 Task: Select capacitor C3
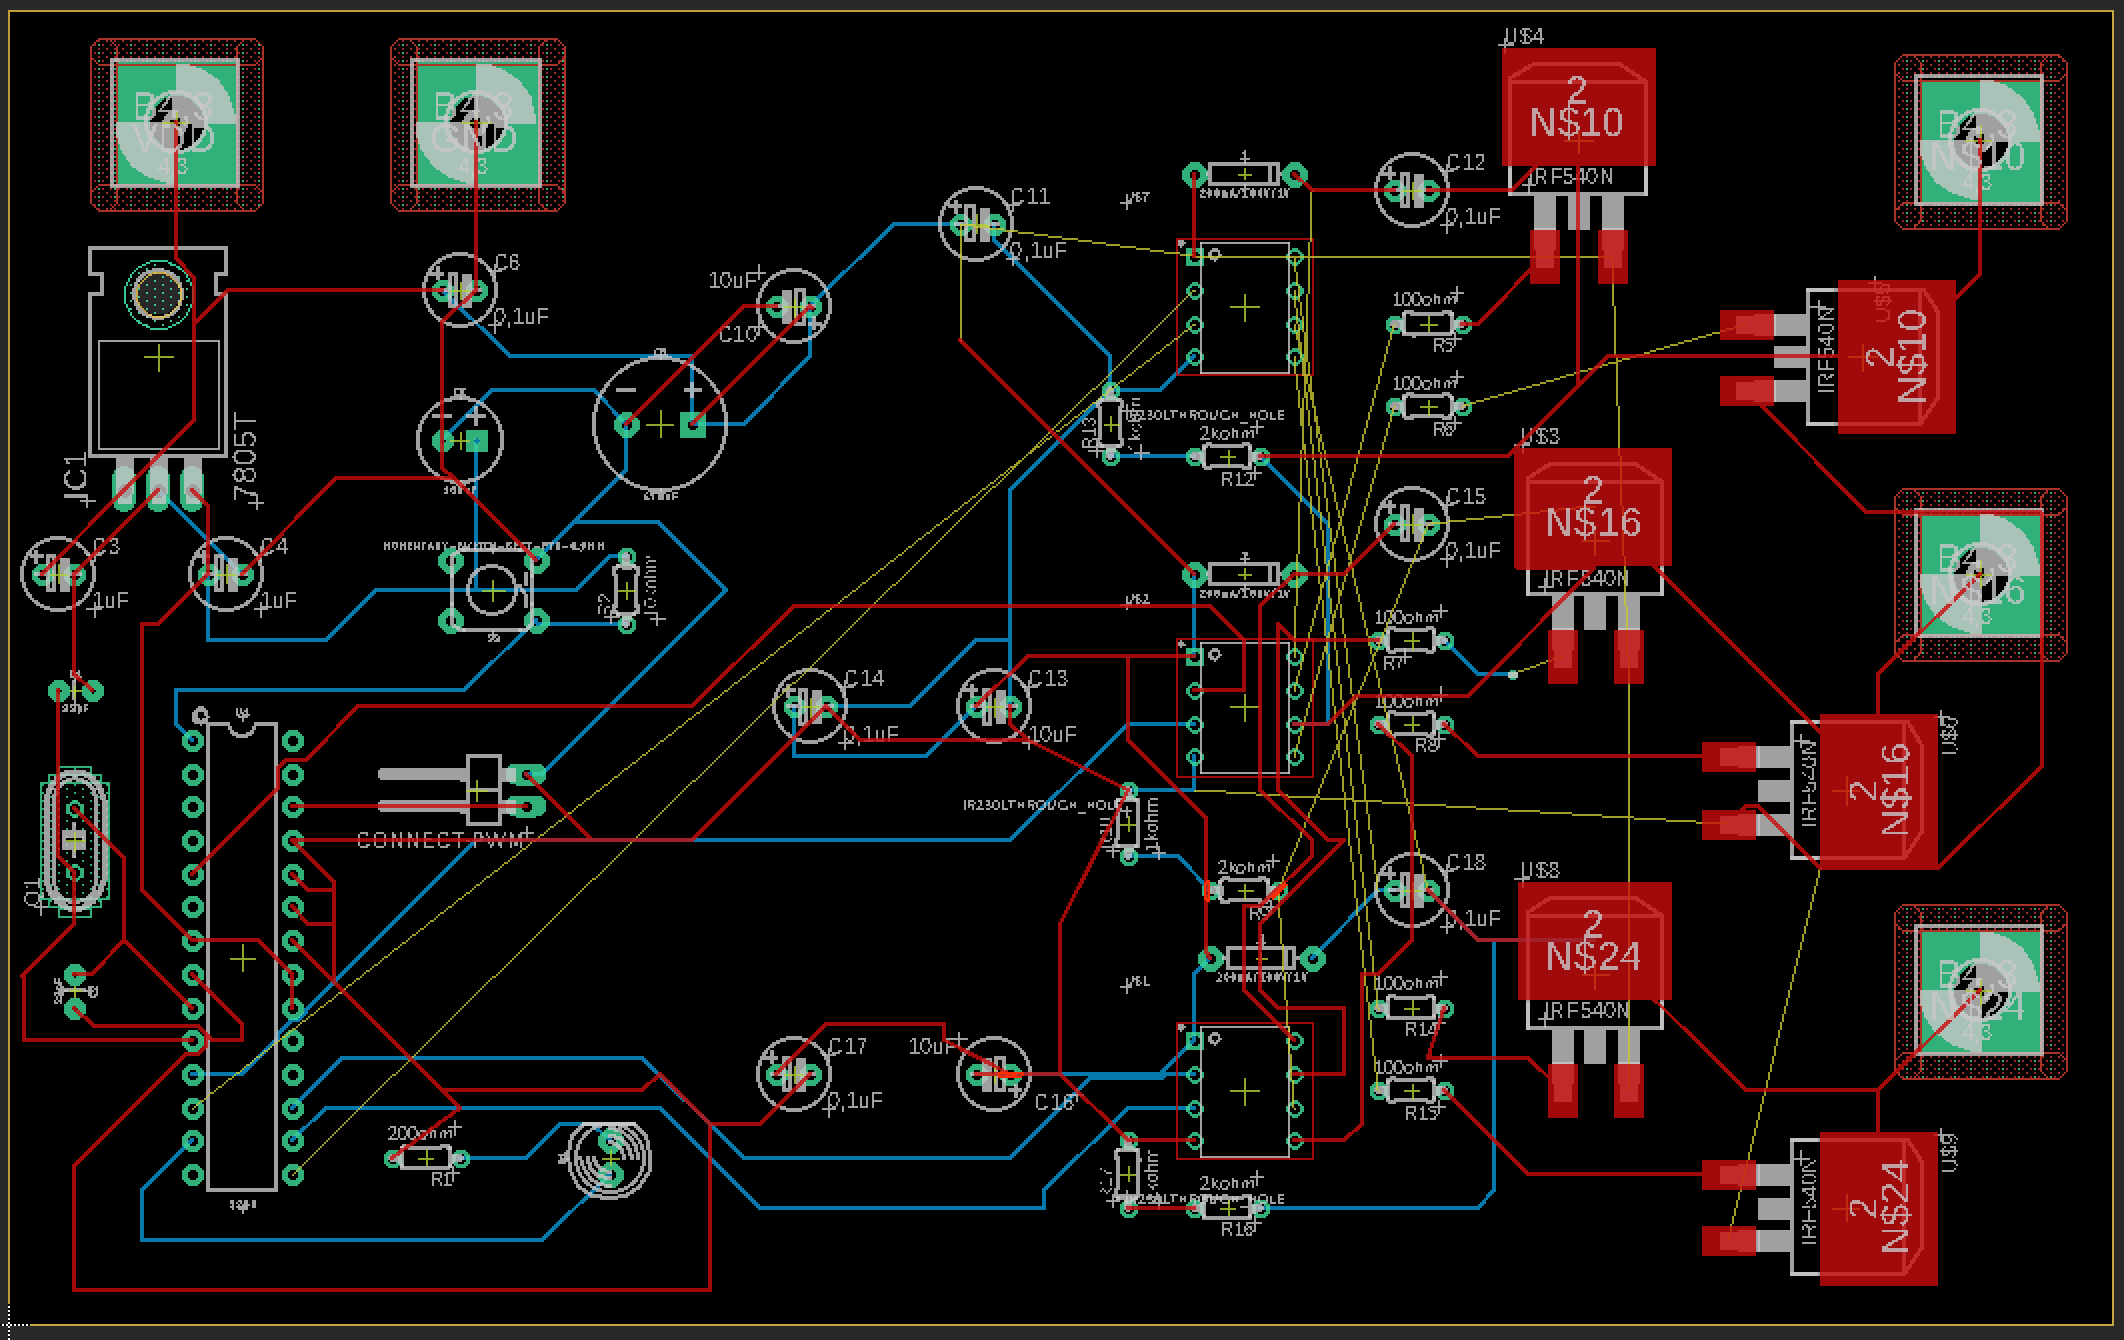click(x=58, y=574)
